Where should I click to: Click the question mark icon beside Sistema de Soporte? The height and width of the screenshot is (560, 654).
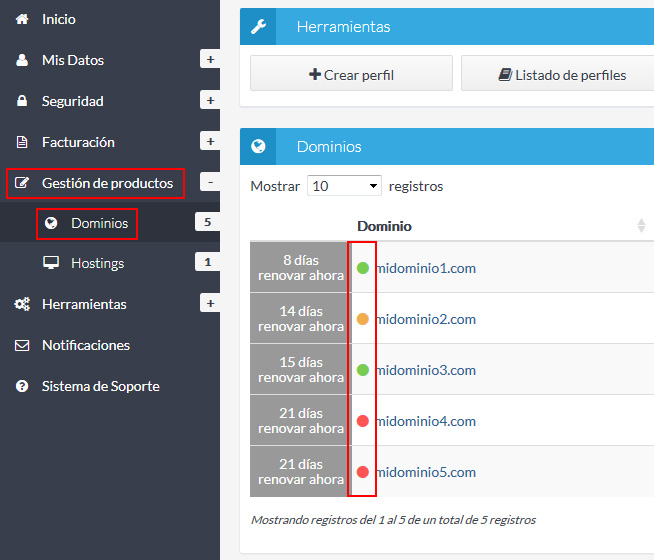pos(22,386)
